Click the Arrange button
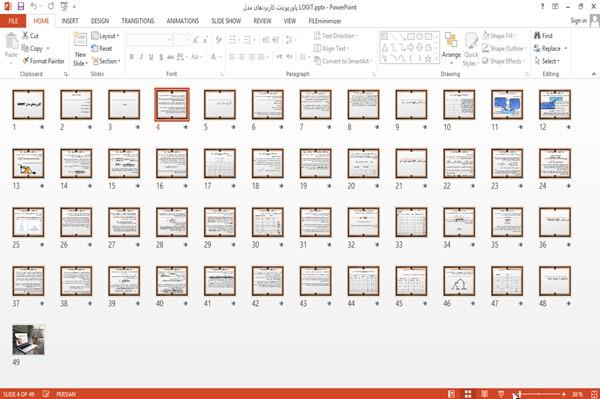Screen dimensions: 600x399 point(451,49)
